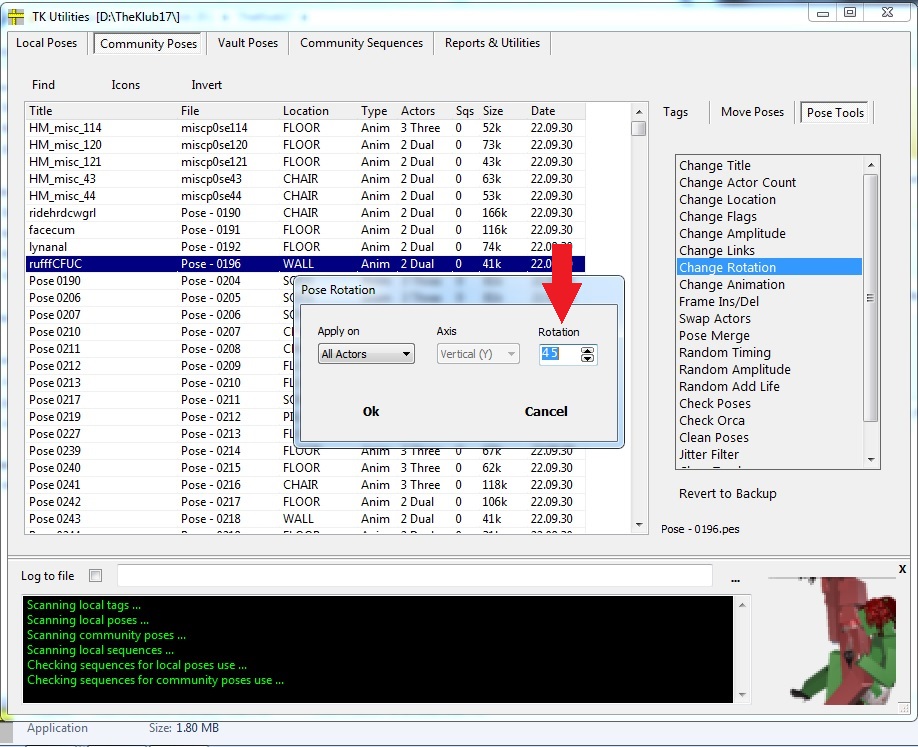918x747 pixels.
Task: Select Jitter Filter tool
Action: [x=708, y=454]
